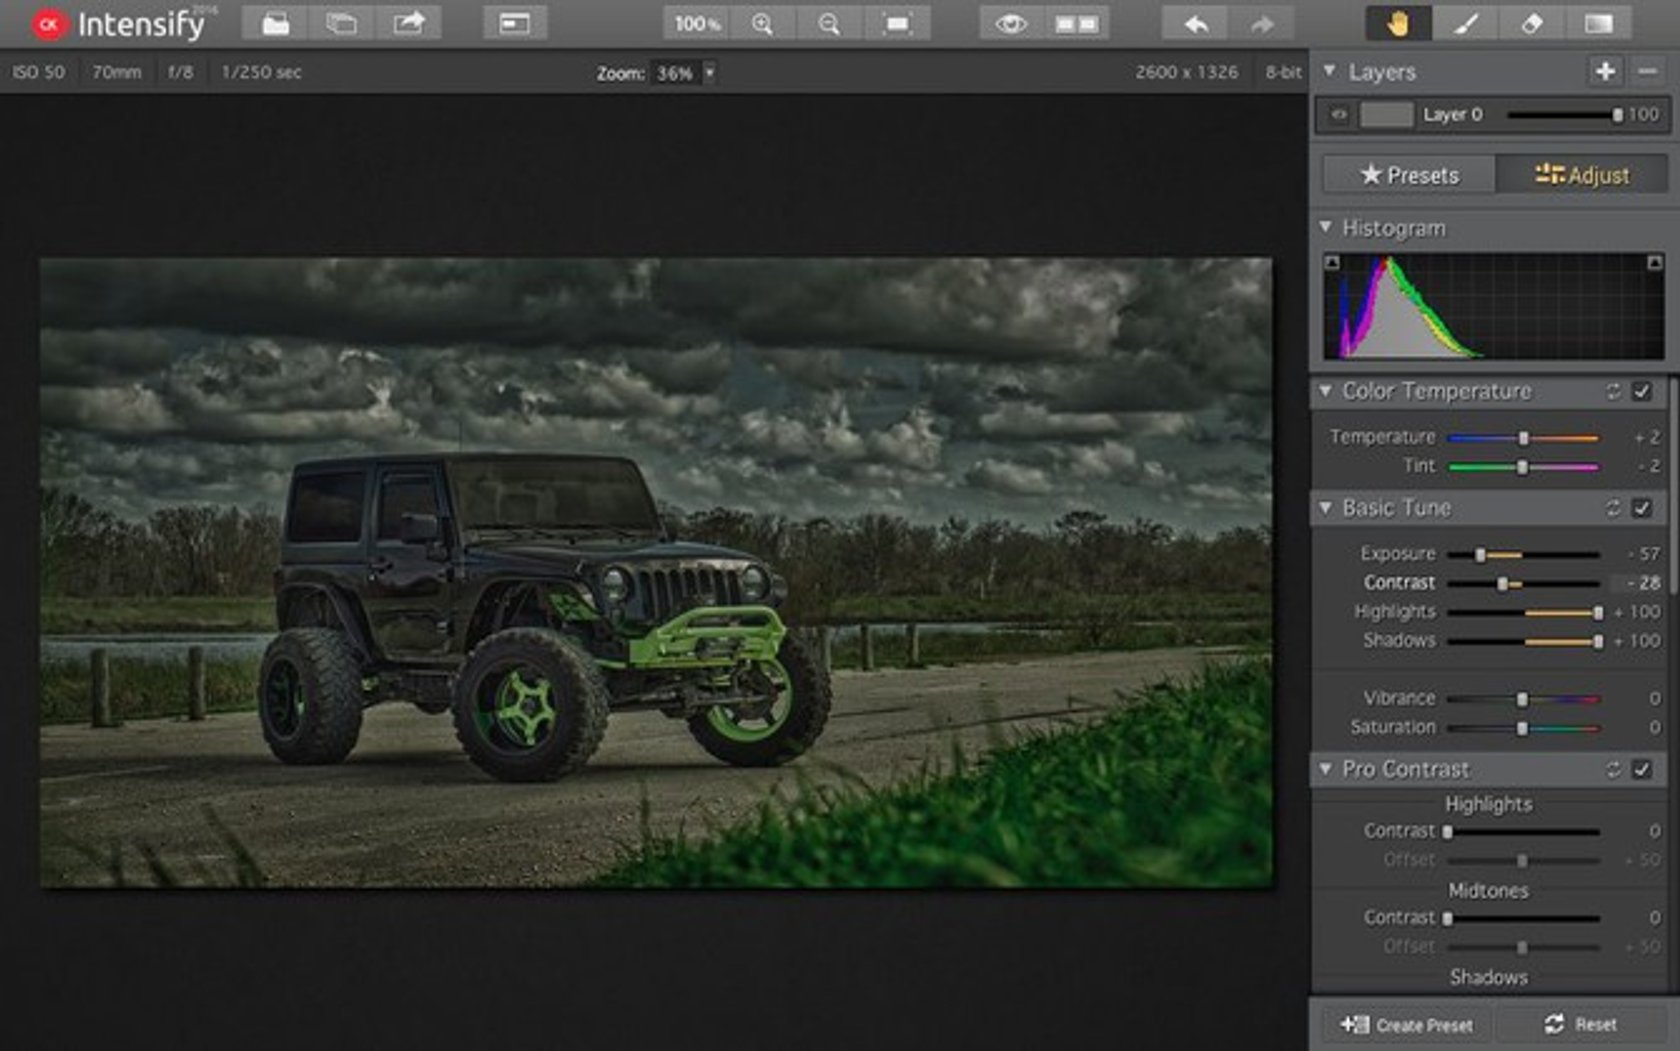This screenshot has height=1051, width=1680.
Task: Click the undo arrow icon
Action: tap(1196, 24)
